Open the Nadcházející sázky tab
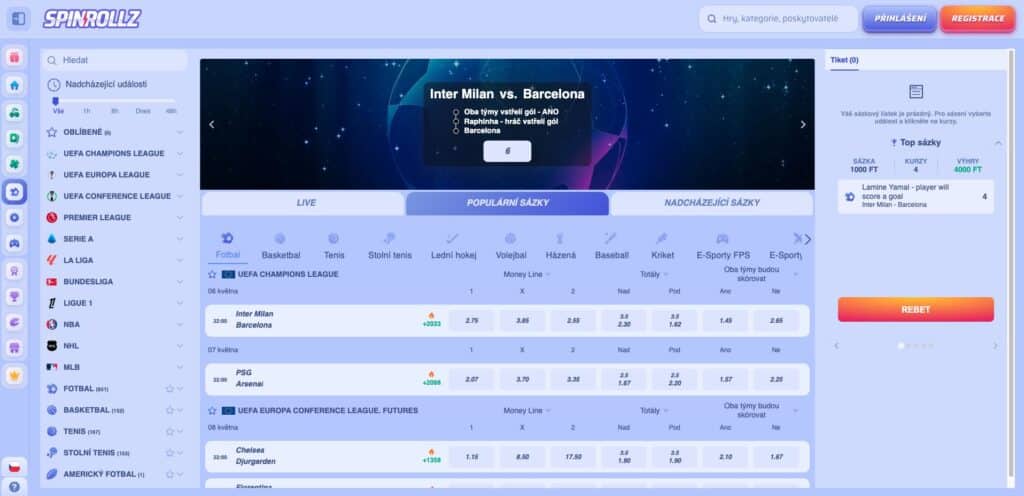 711,203
